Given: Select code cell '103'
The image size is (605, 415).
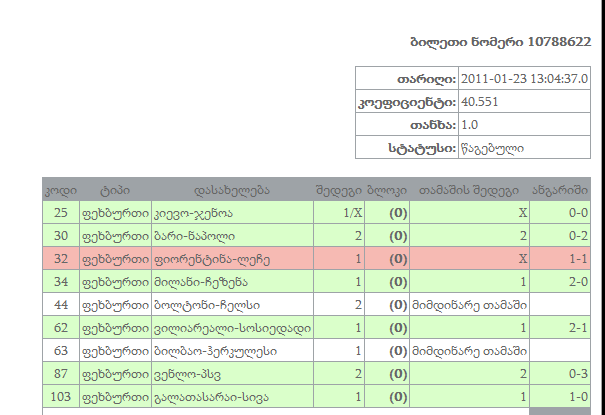Looking at the screenshot, I should (61, 396).
